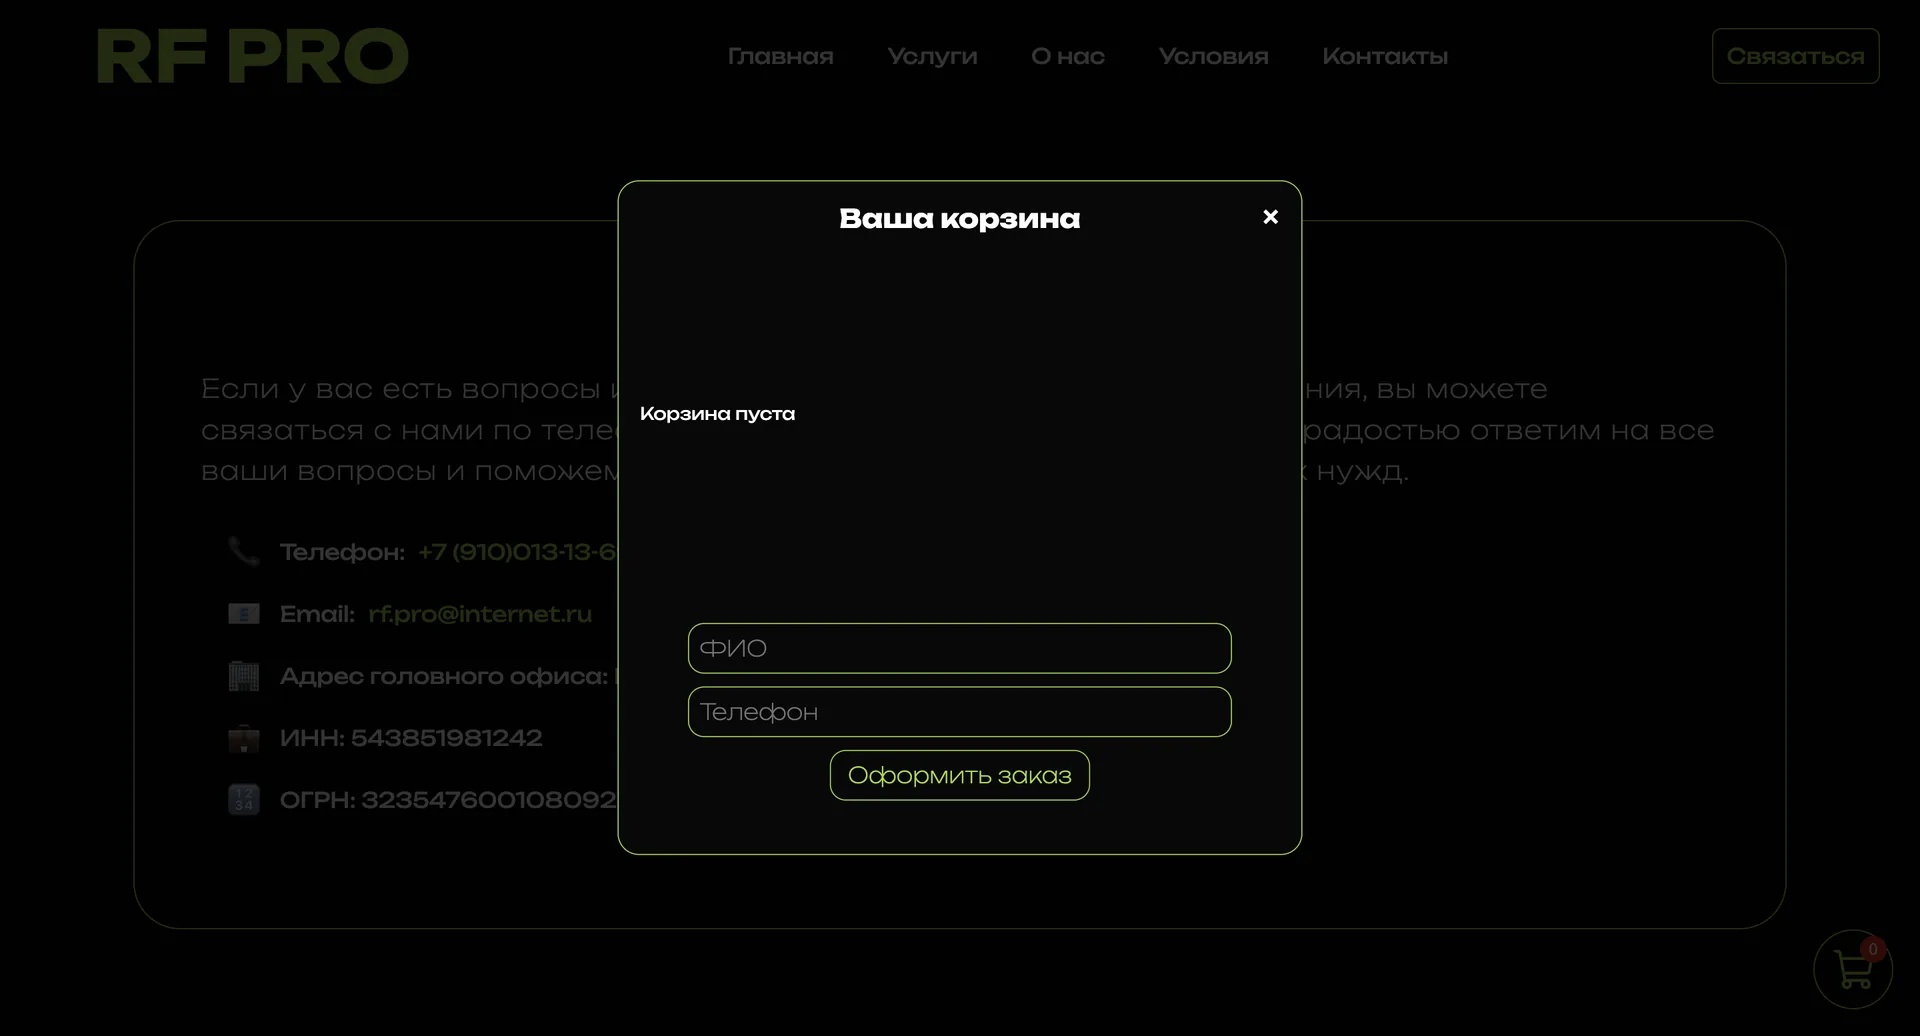This screenshot has width=1920, height=1036.
Task: Go to Главная in the navigation
Action: 780,57
